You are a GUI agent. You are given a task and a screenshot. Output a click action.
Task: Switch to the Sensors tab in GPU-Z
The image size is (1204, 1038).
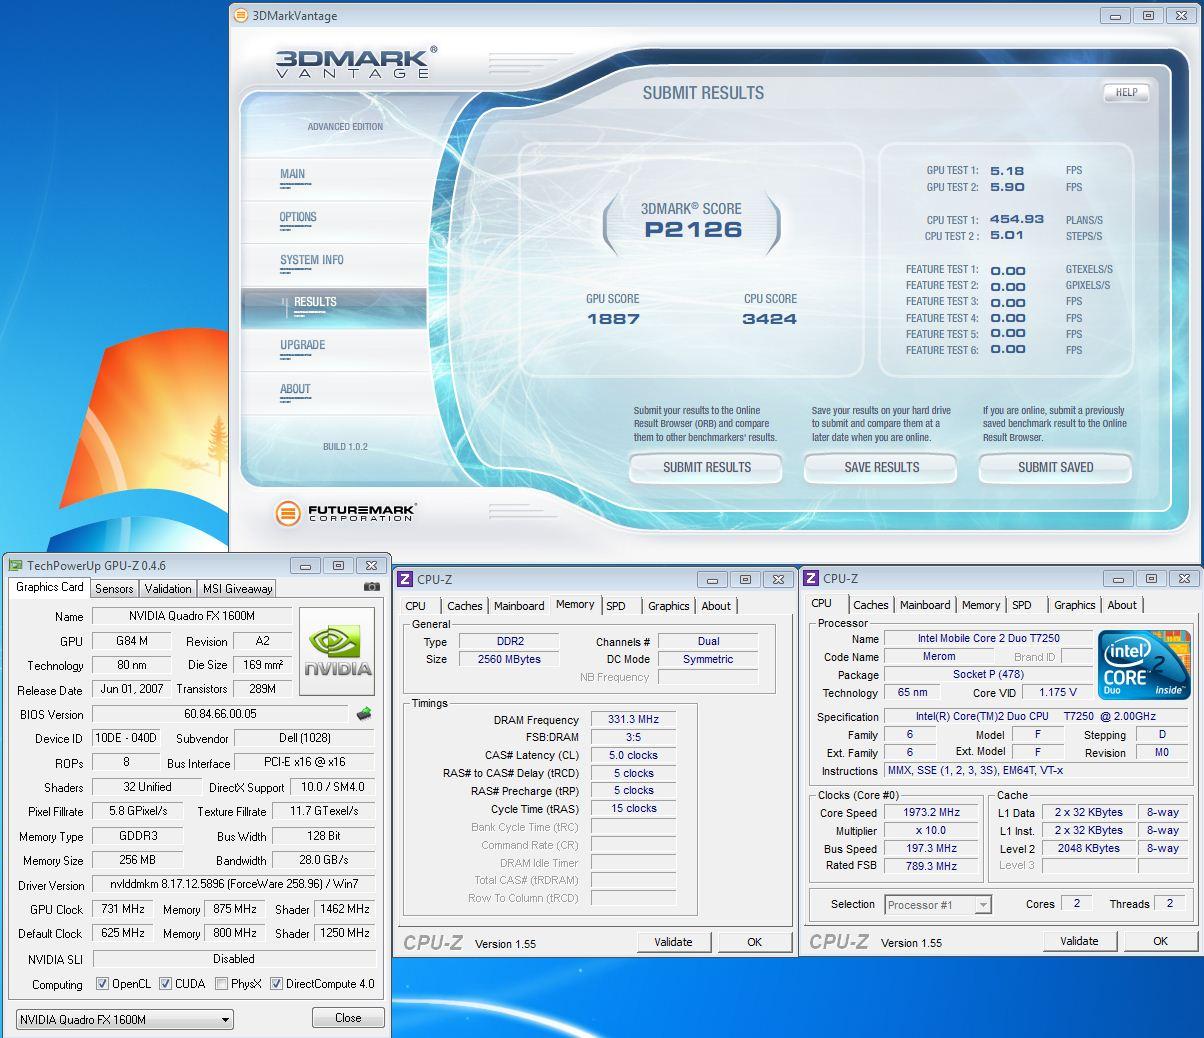(114, 589)
